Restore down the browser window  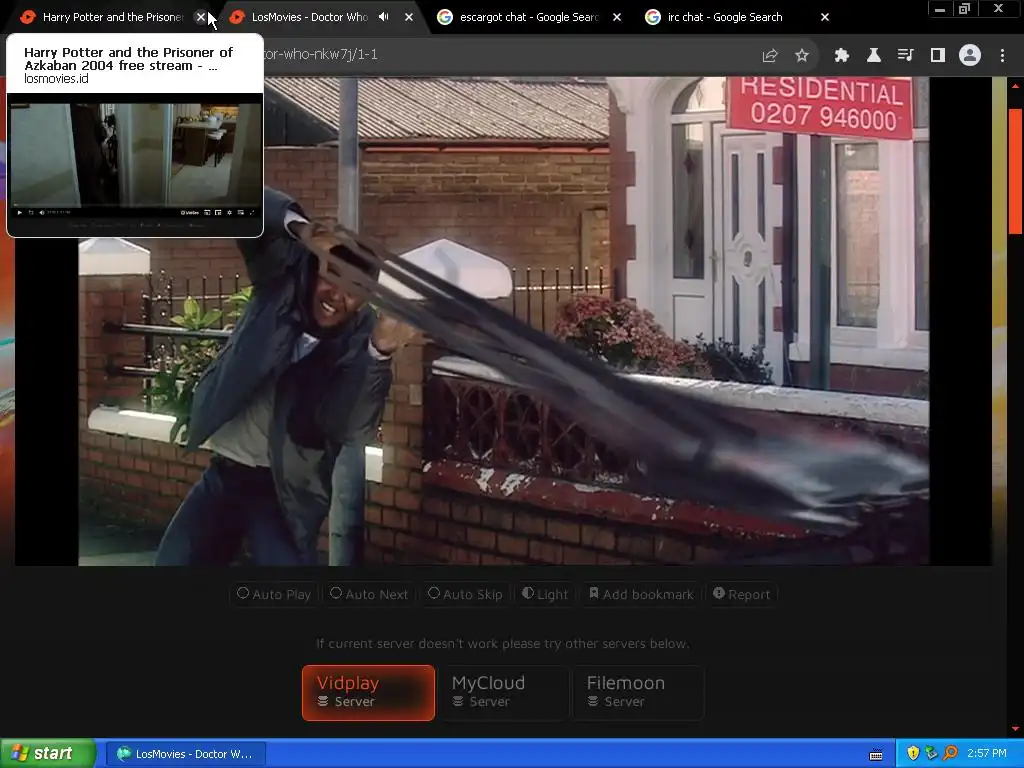pos(964,9)
